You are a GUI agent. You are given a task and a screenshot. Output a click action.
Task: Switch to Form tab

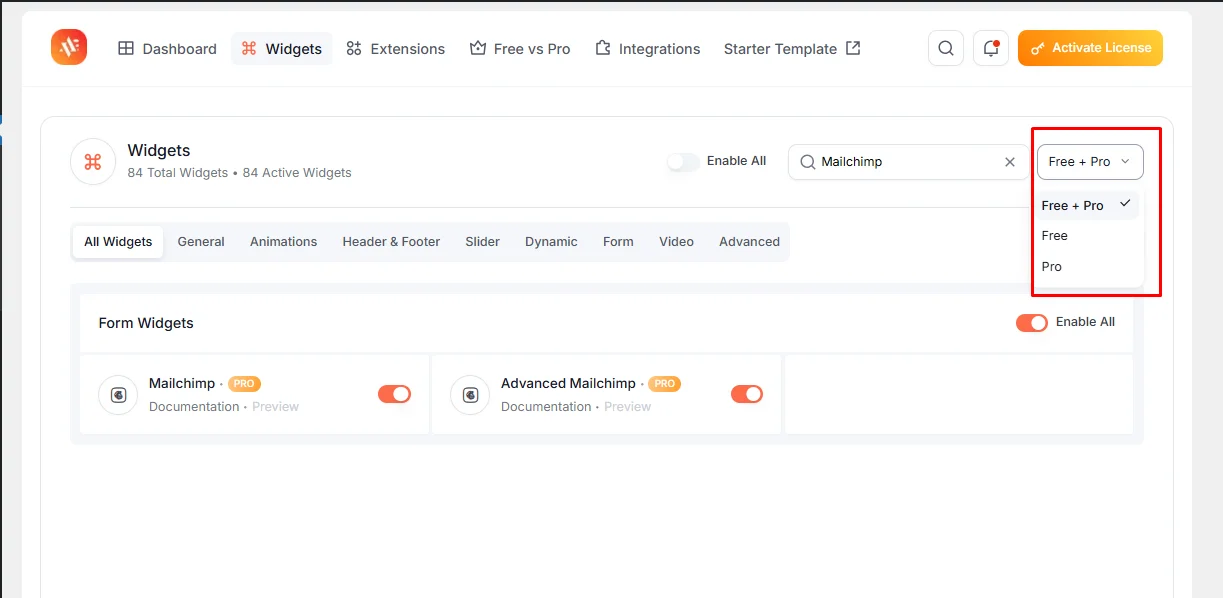coord(618,242)
